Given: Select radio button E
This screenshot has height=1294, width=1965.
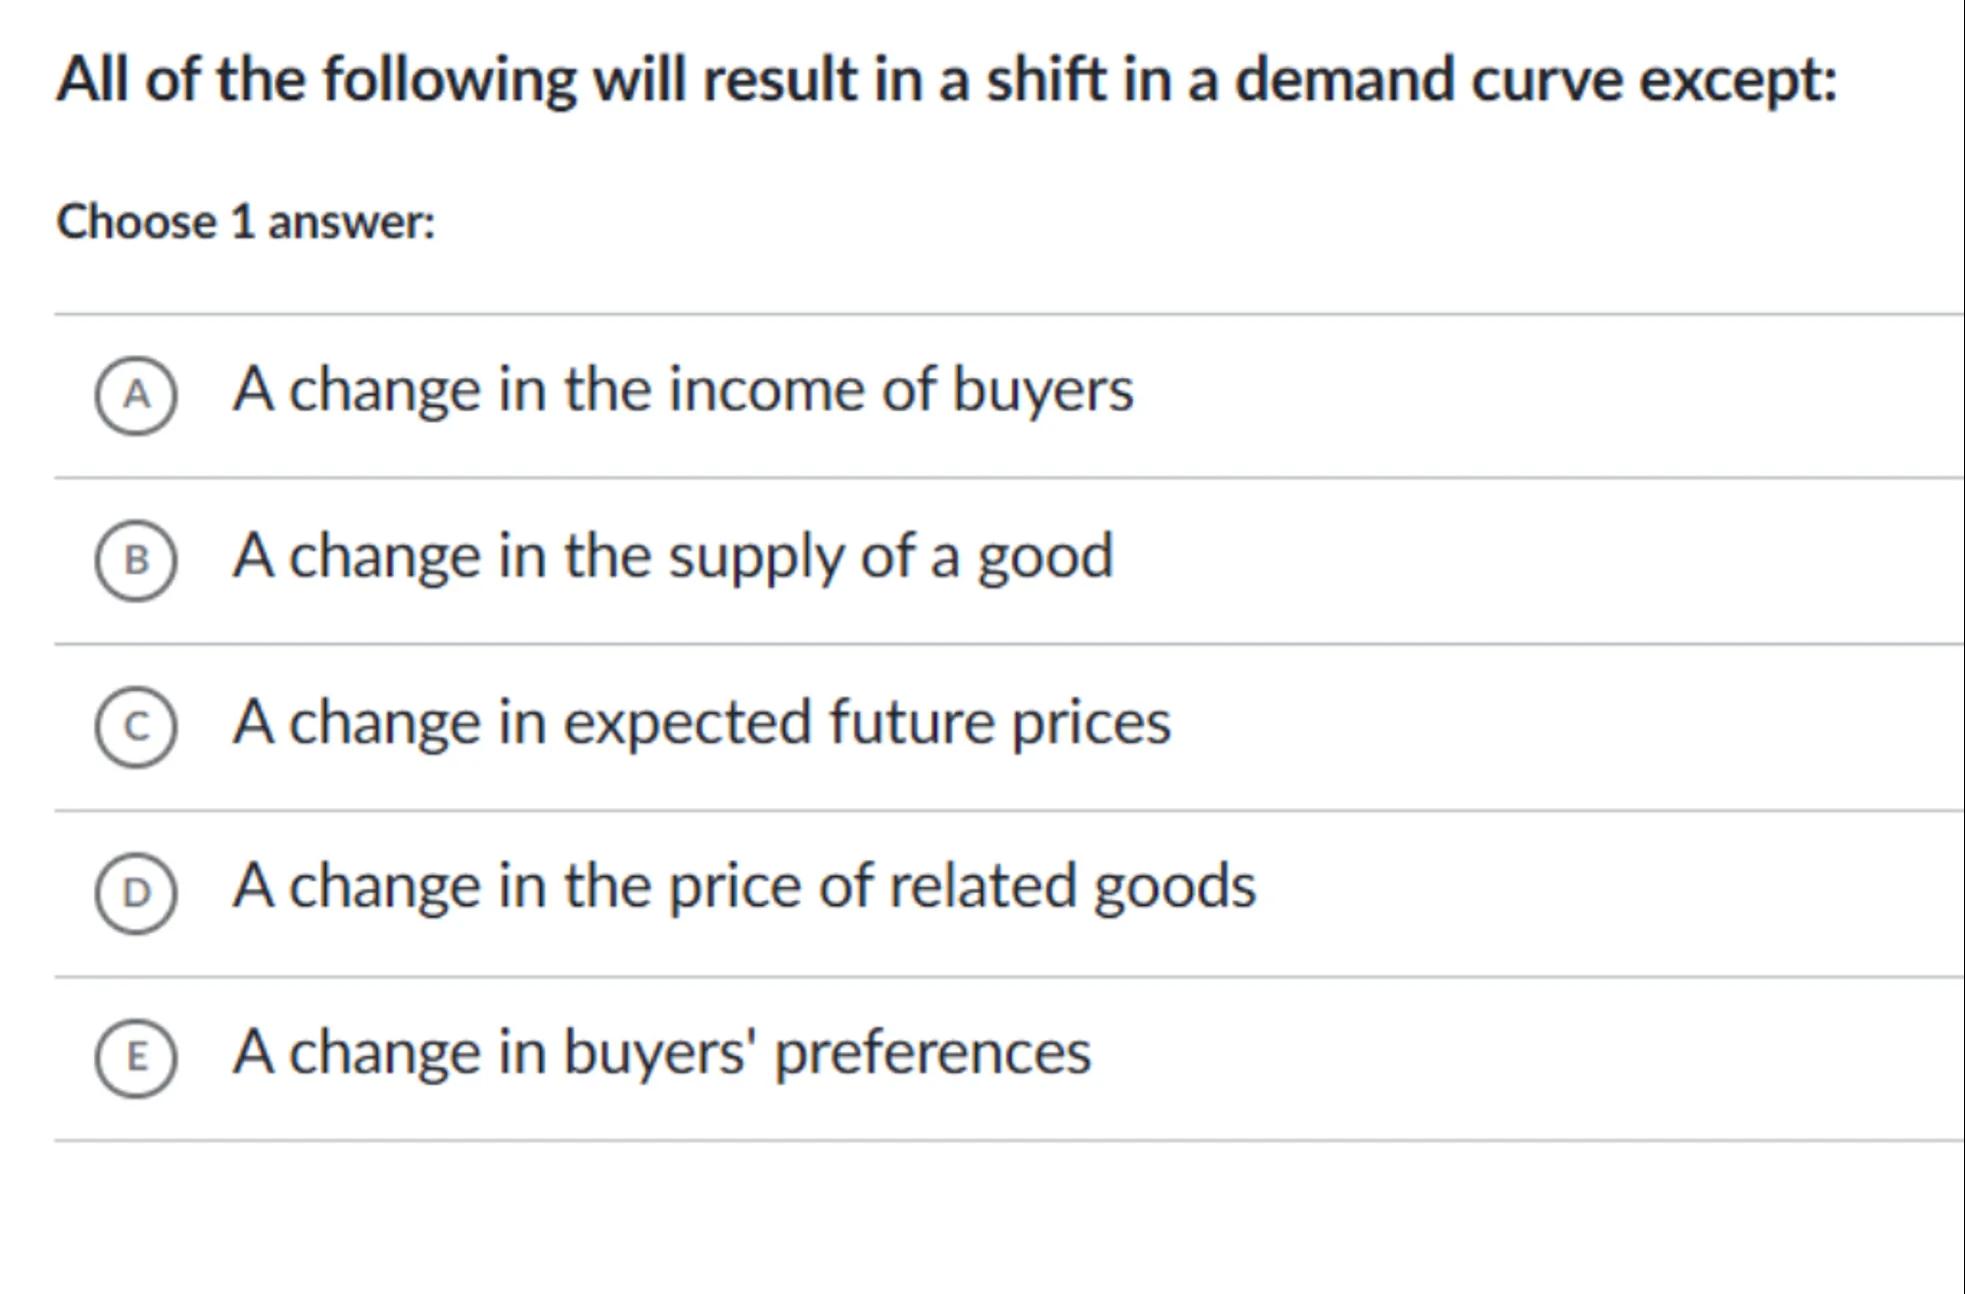Looking at the screenshot, I should 136,1057.
